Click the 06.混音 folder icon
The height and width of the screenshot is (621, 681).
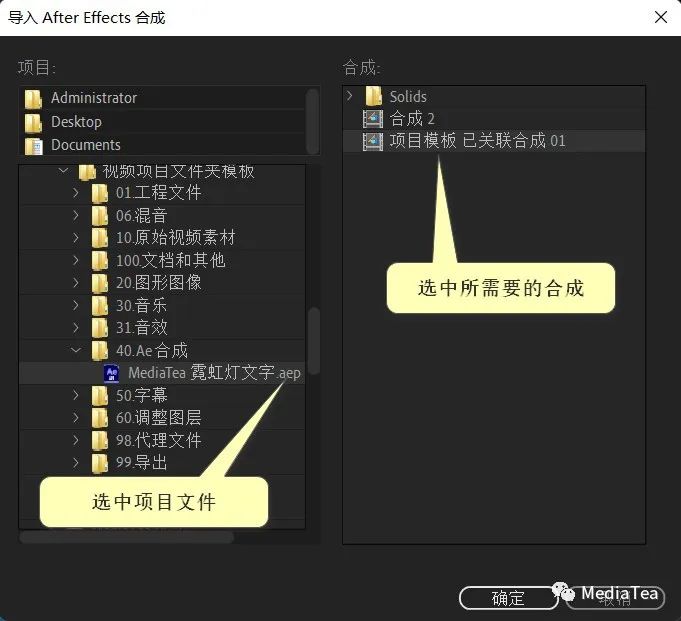pyautogui.click(x=99, y=215)
